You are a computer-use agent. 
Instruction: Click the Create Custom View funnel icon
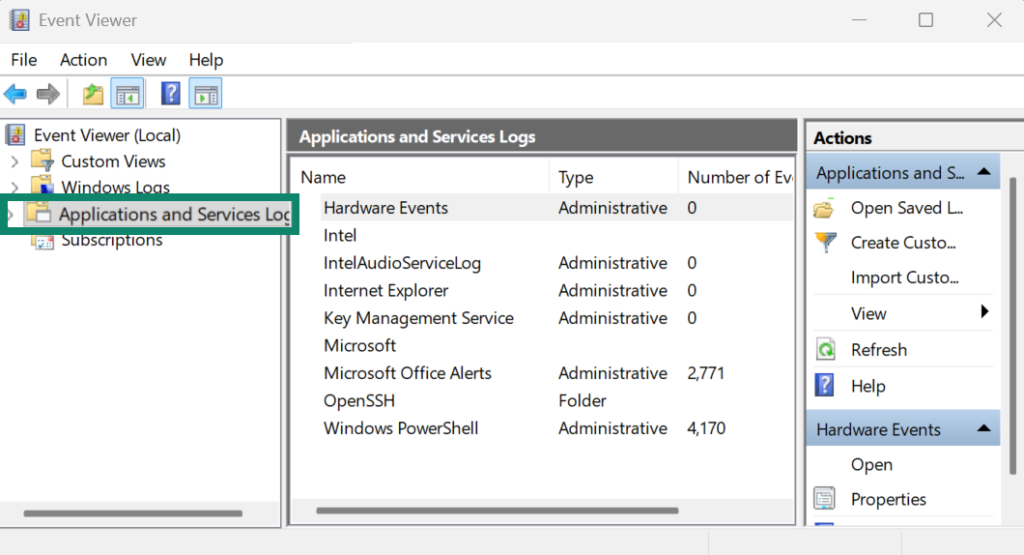tap(825, 242)
